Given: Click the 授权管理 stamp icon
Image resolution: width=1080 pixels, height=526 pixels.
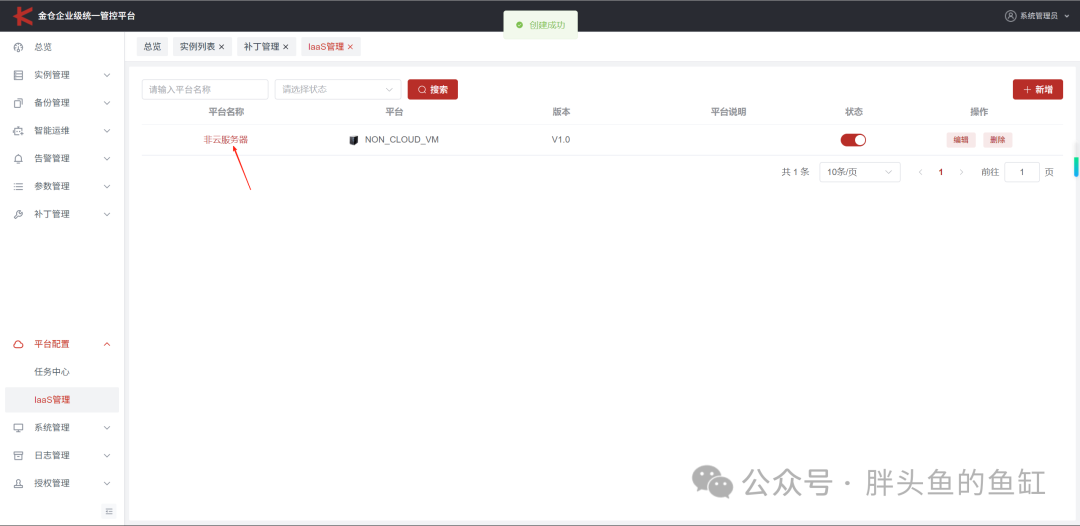Looking at the screenshot, I should 19,483.
